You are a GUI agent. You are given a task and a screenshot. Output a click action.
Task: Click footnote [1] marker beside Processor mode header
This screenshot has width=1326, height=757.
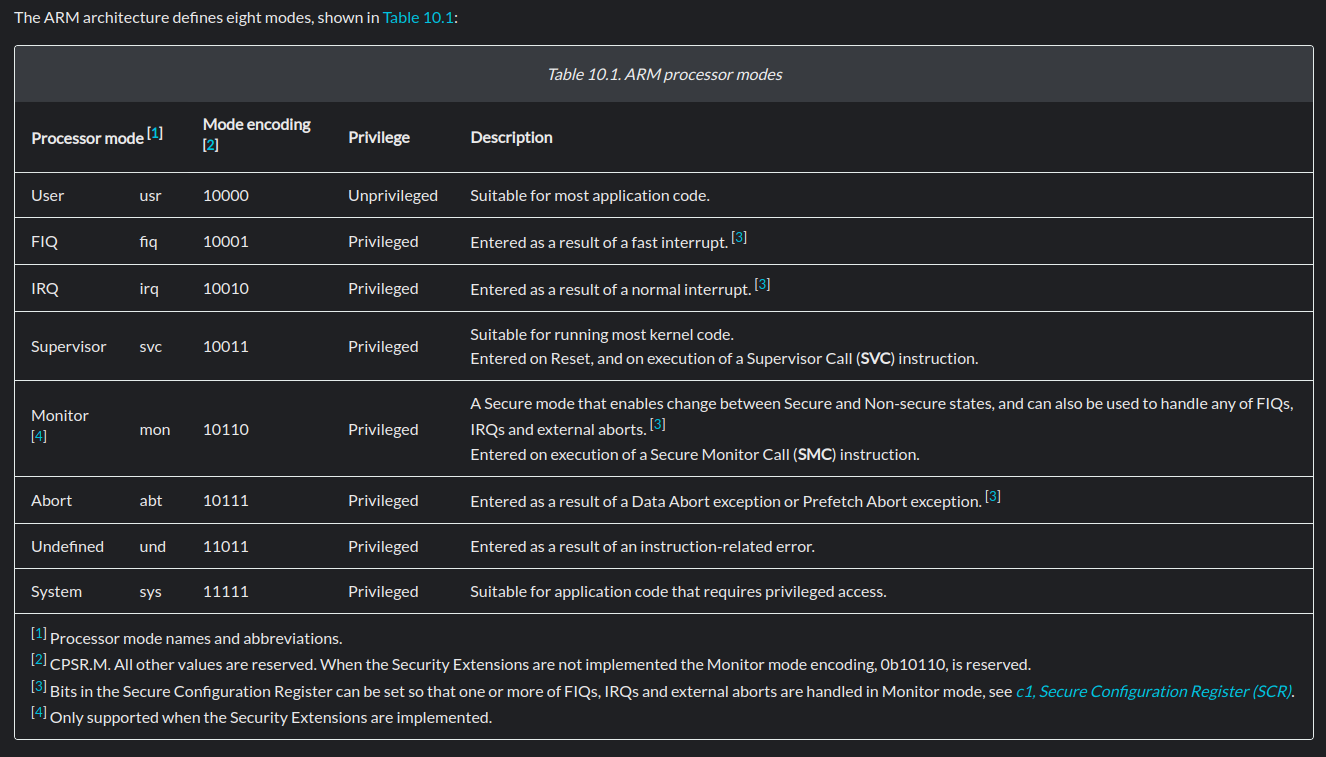[x=155, y=132]
